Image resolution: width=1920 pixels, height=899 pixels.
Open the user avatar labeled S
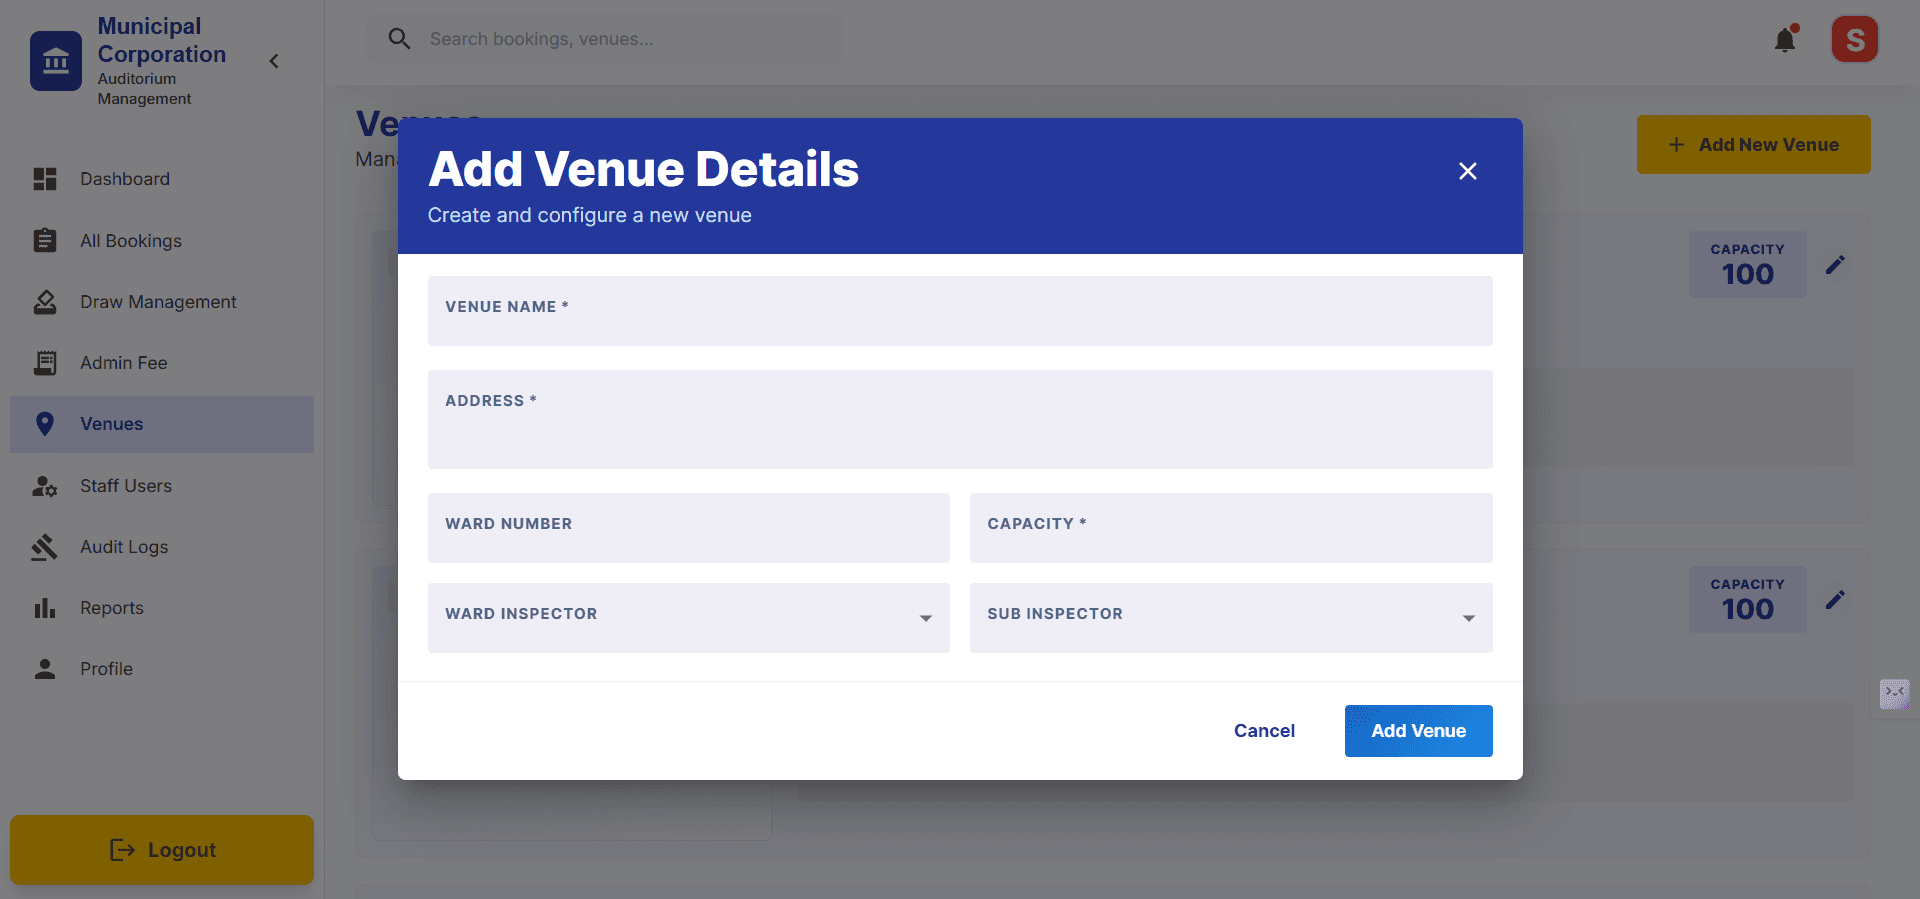[1855, 39]
